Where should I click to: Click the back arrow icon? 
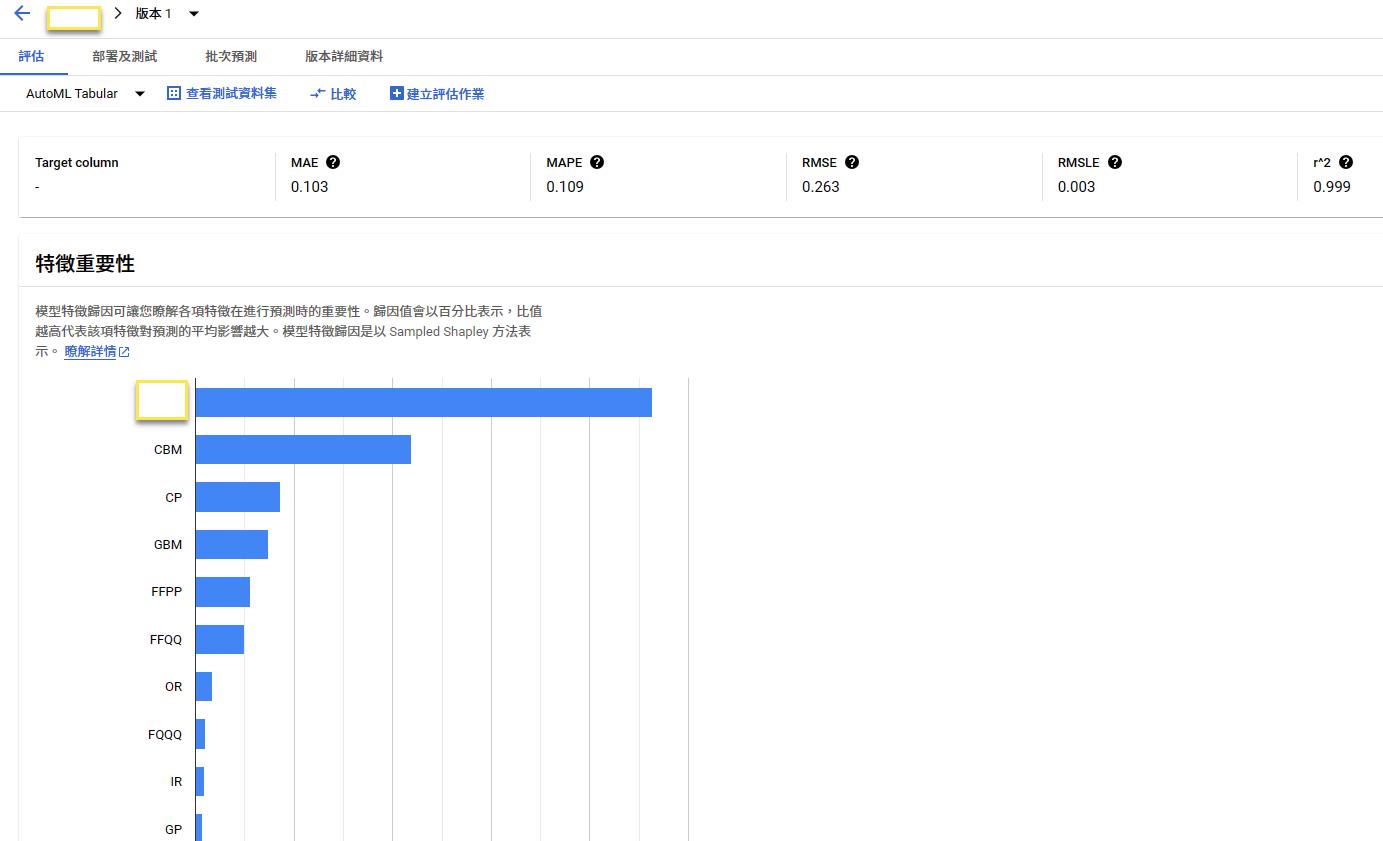point(22,14)
